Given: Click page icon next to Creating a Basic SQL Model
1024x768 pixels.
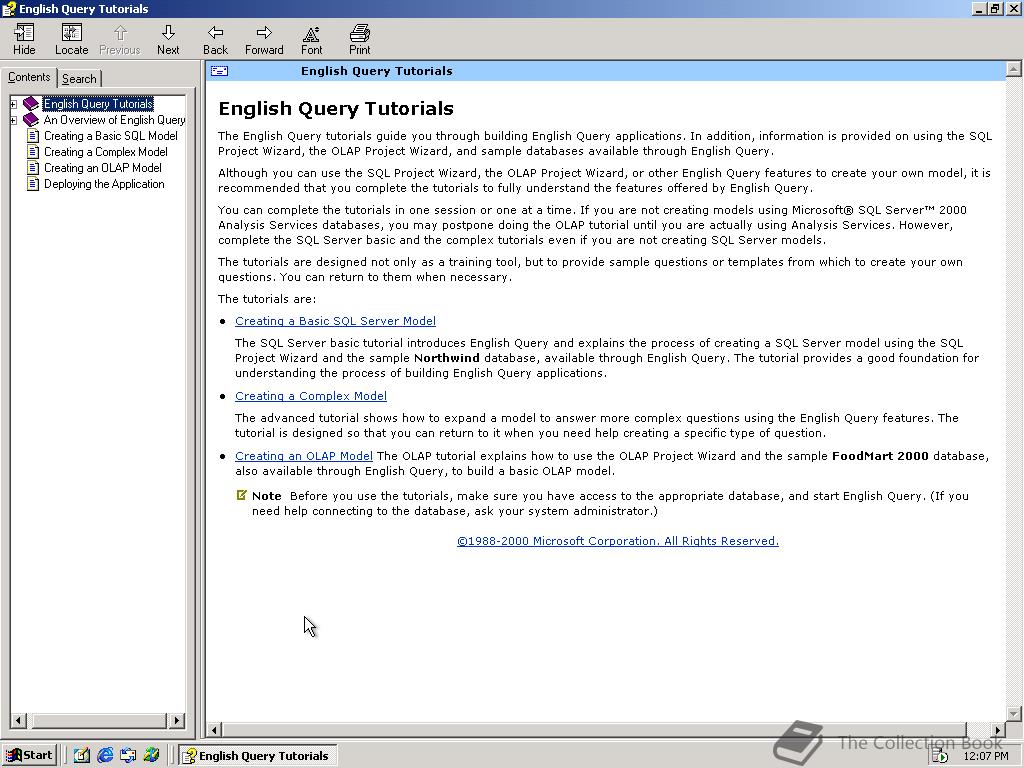Looking at the screenshot, I should point(33,136).
